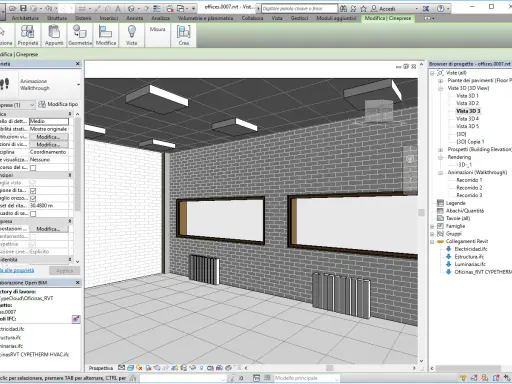
Task: Open the Architettura ribbon tab
Action: (x=25, y=18)
